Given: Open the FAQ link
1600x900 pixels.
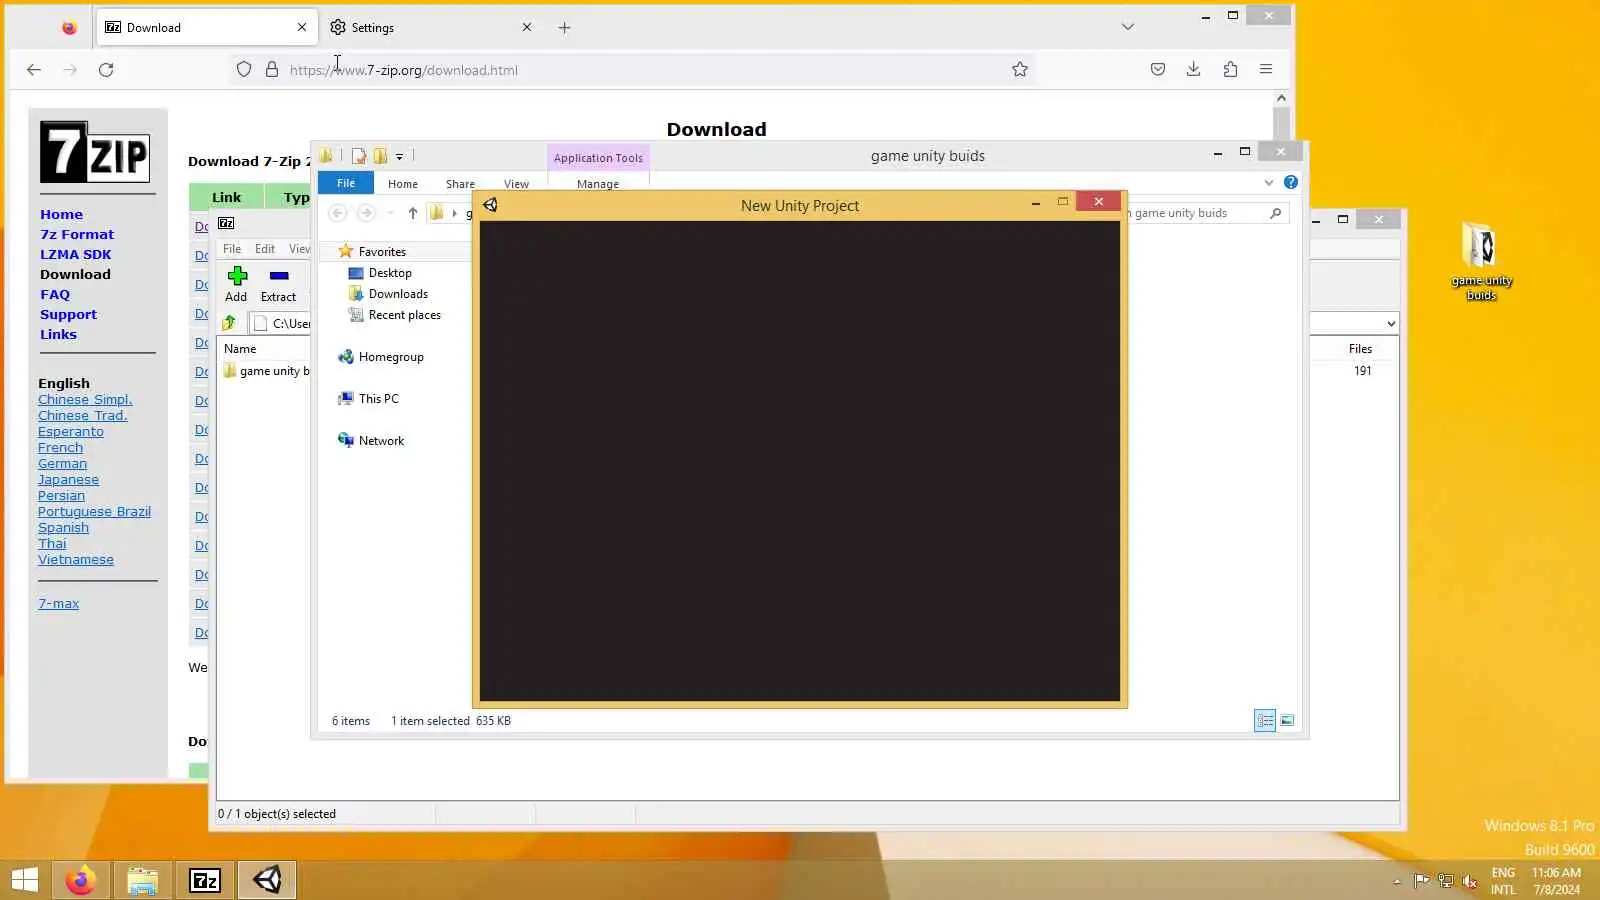Looking at the screenshot, I should pyautogui.click(x=55, y=295).
